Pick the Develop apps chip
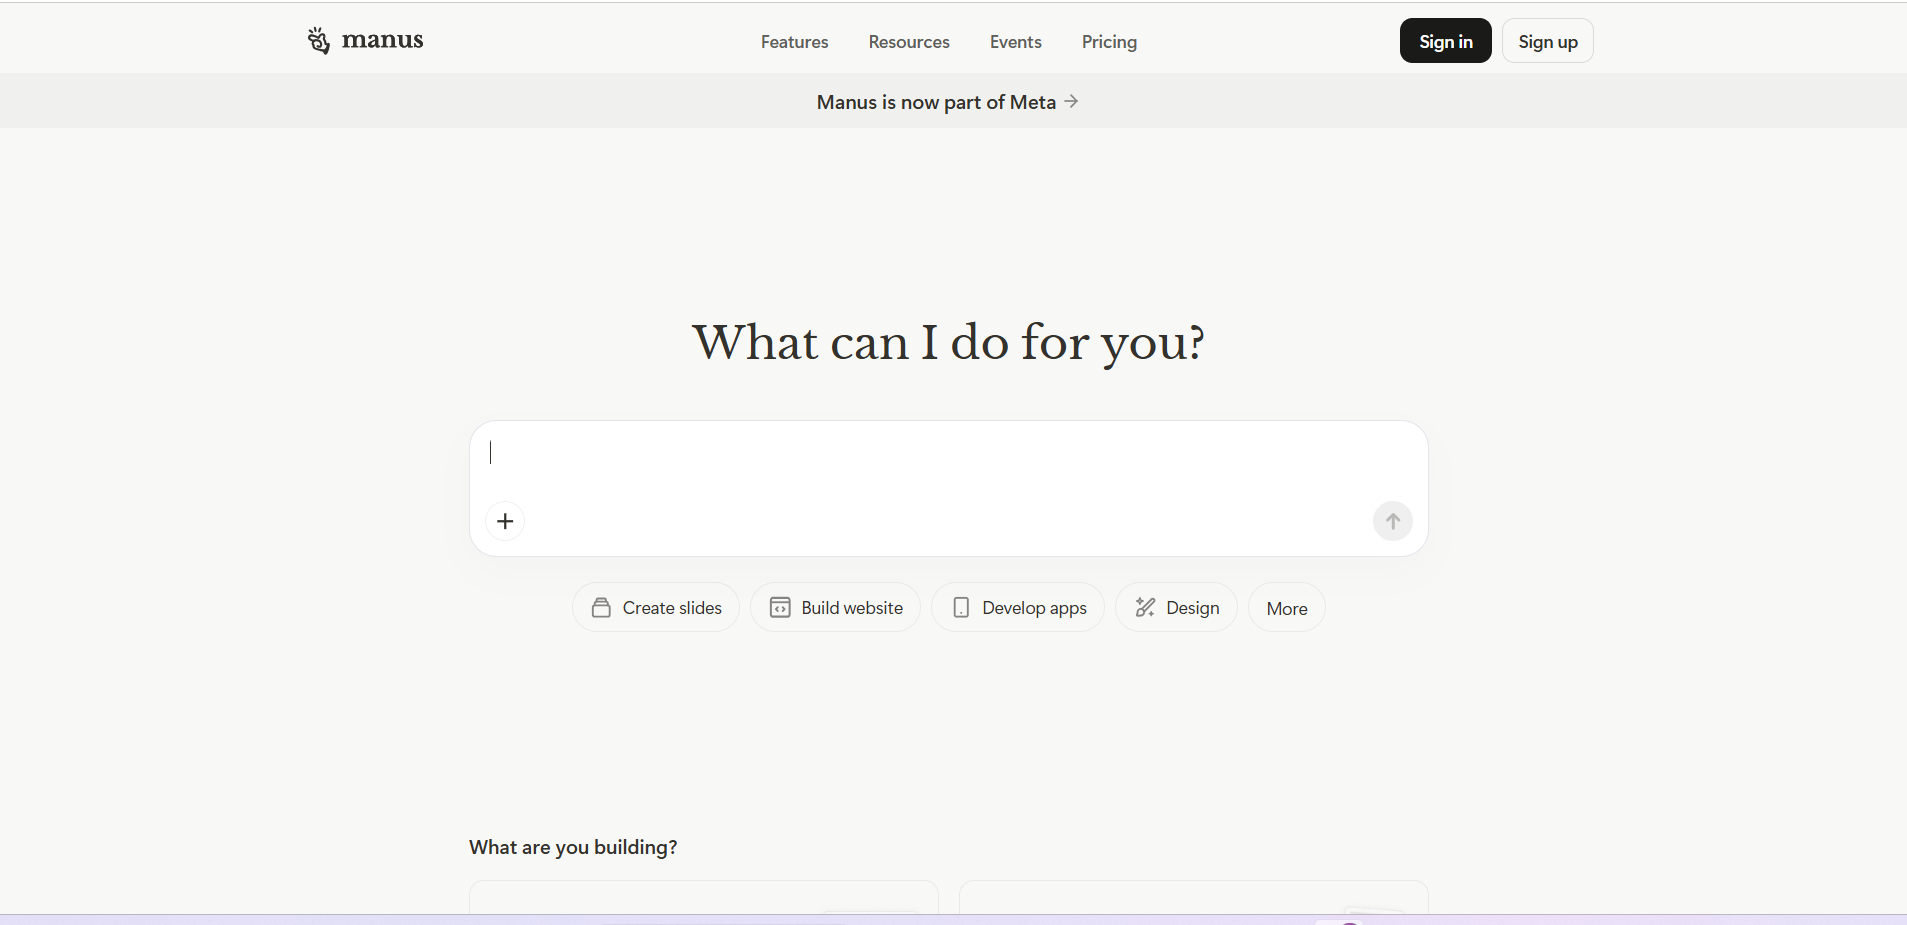1907x925 pixels. pyautogui.click(x=1018, y=608)
